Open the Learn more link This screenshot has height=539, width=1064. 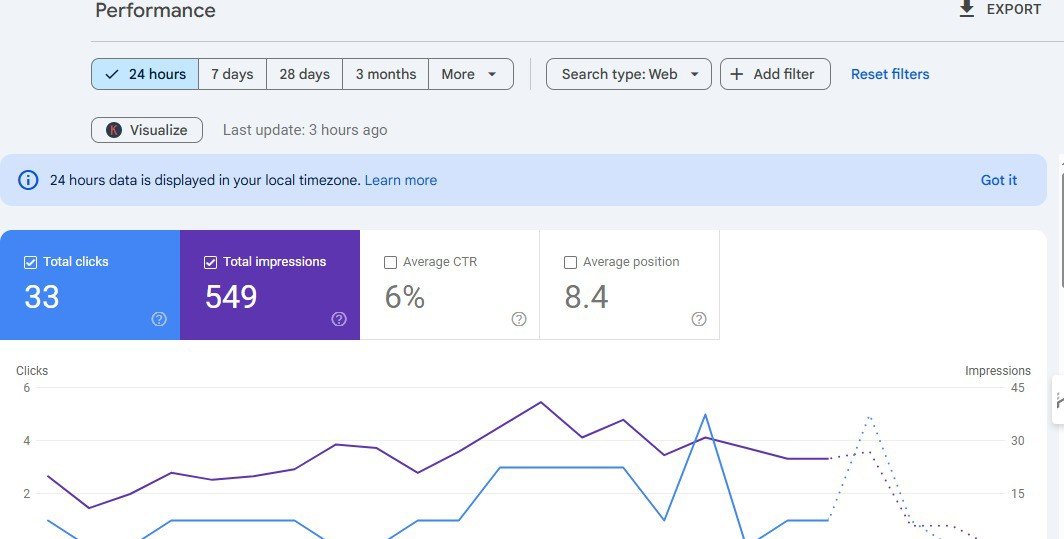pyautogui.click(x=400, y=180)
